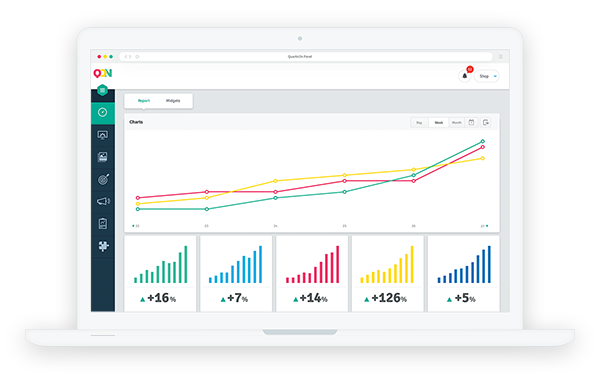Open the image gallery sidebar icon
600x374 pixels.
point(103,157)
